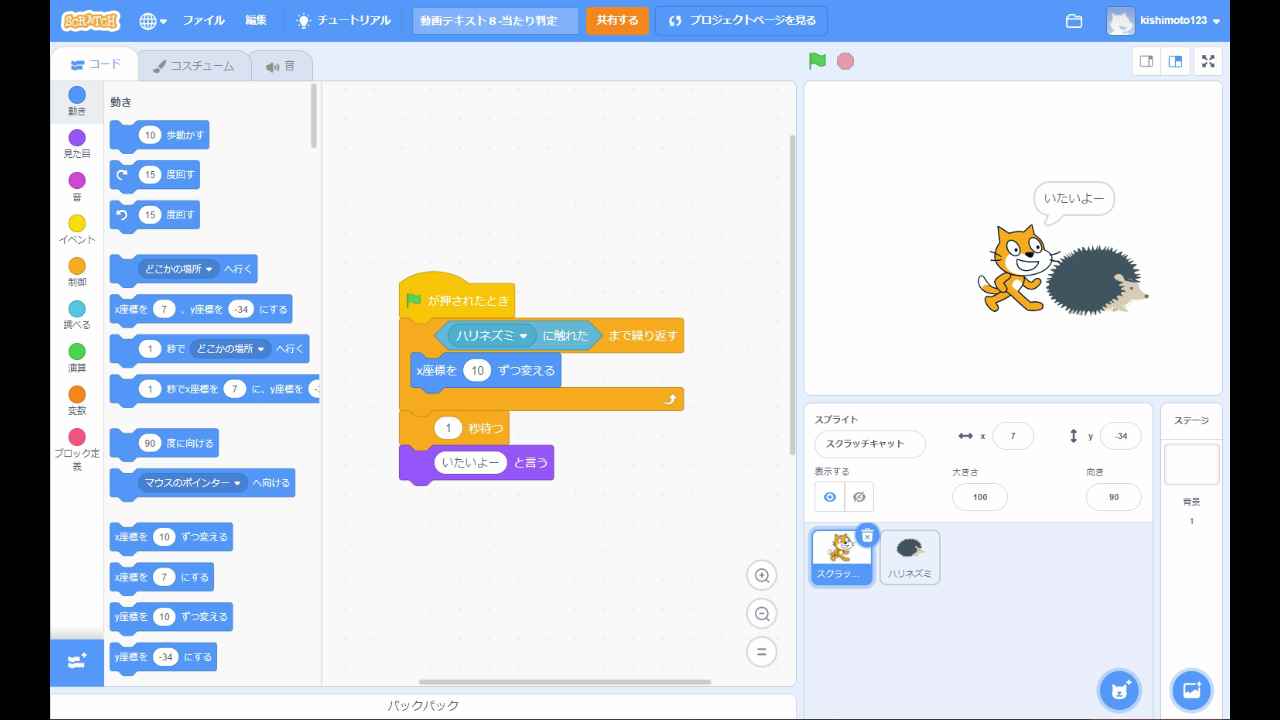Click the sprite name field スクラッチキャット

point(870,444)
